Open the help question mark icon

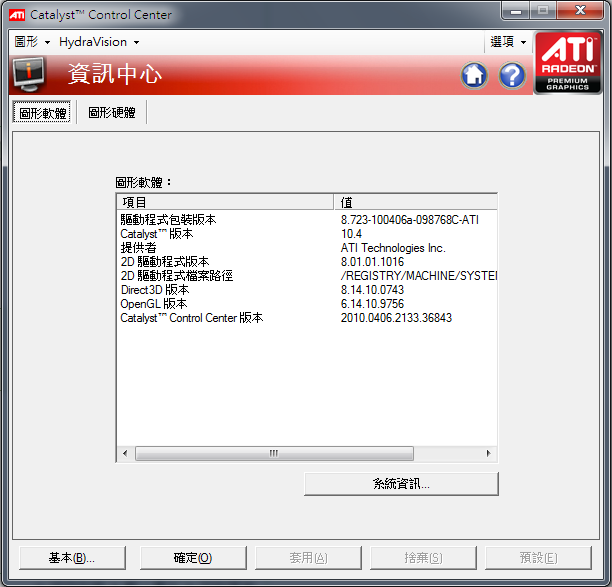(512, 75)
